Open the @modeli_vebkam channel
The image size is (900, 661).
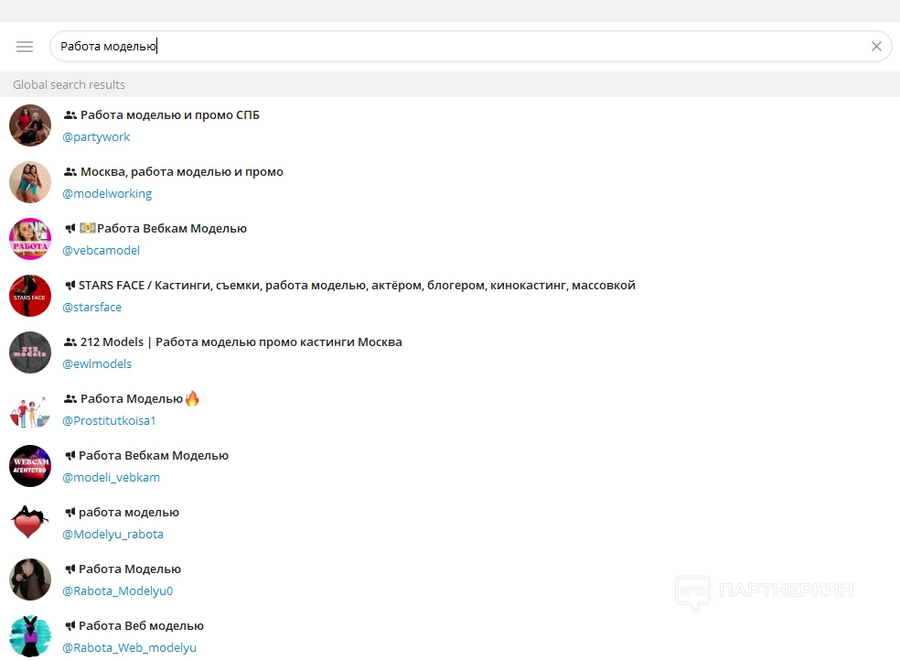(x=111, y=477)
